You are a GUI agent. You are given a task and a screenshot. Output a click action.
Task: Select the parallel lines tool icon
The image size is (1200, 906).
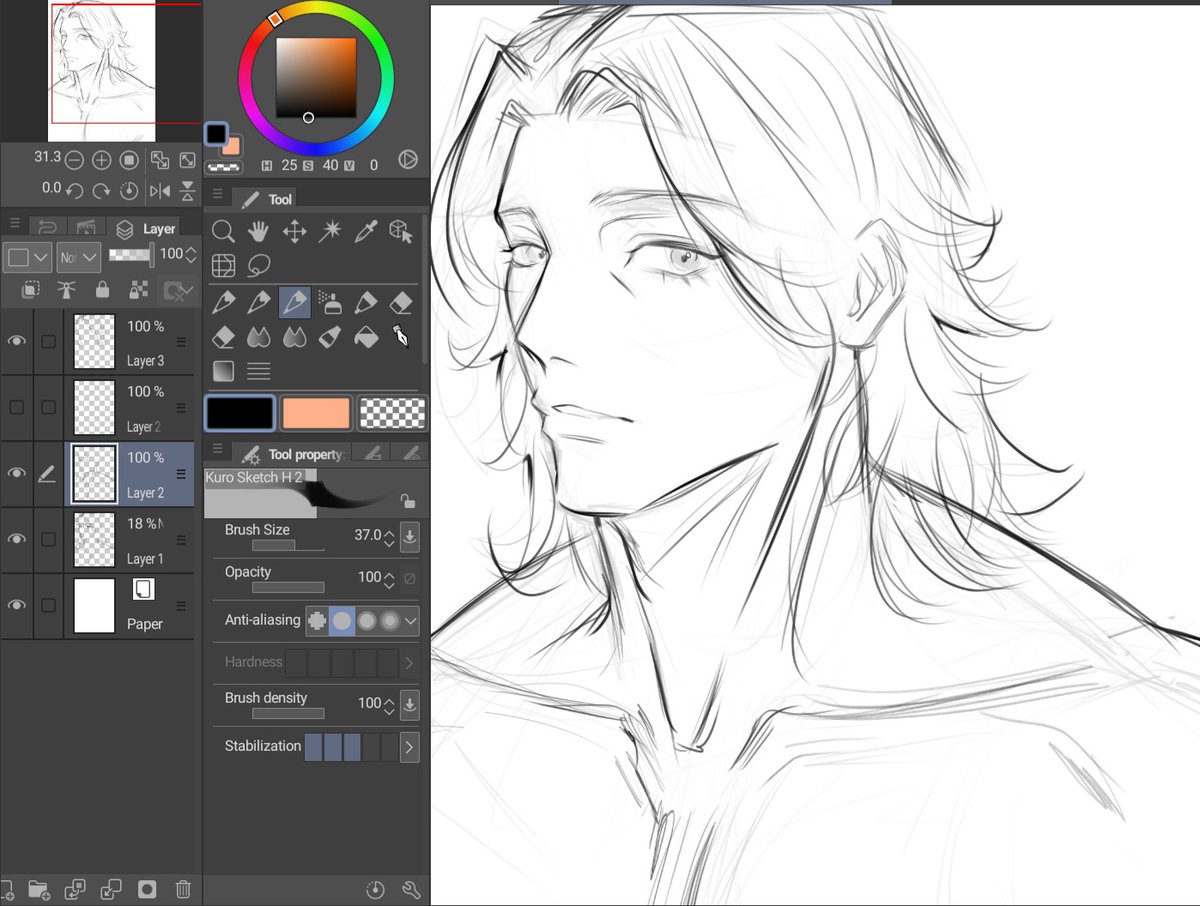tap(259, 371)
